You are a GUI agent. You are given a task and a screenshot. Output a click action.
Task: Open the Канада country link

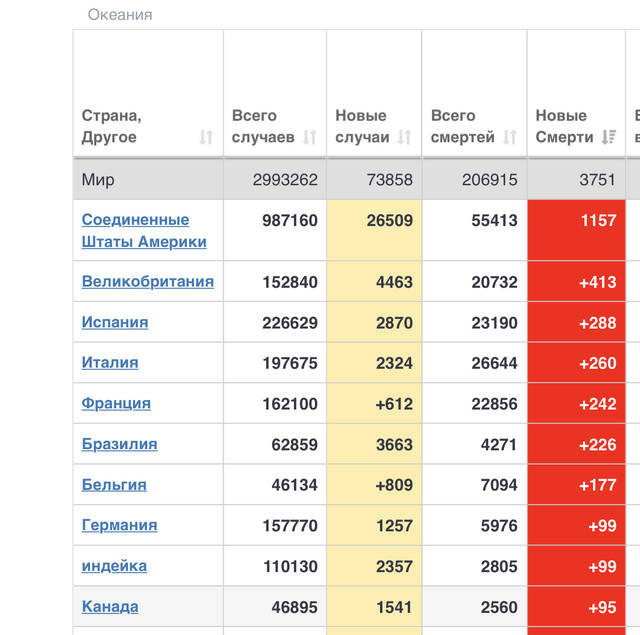(110, 607)
